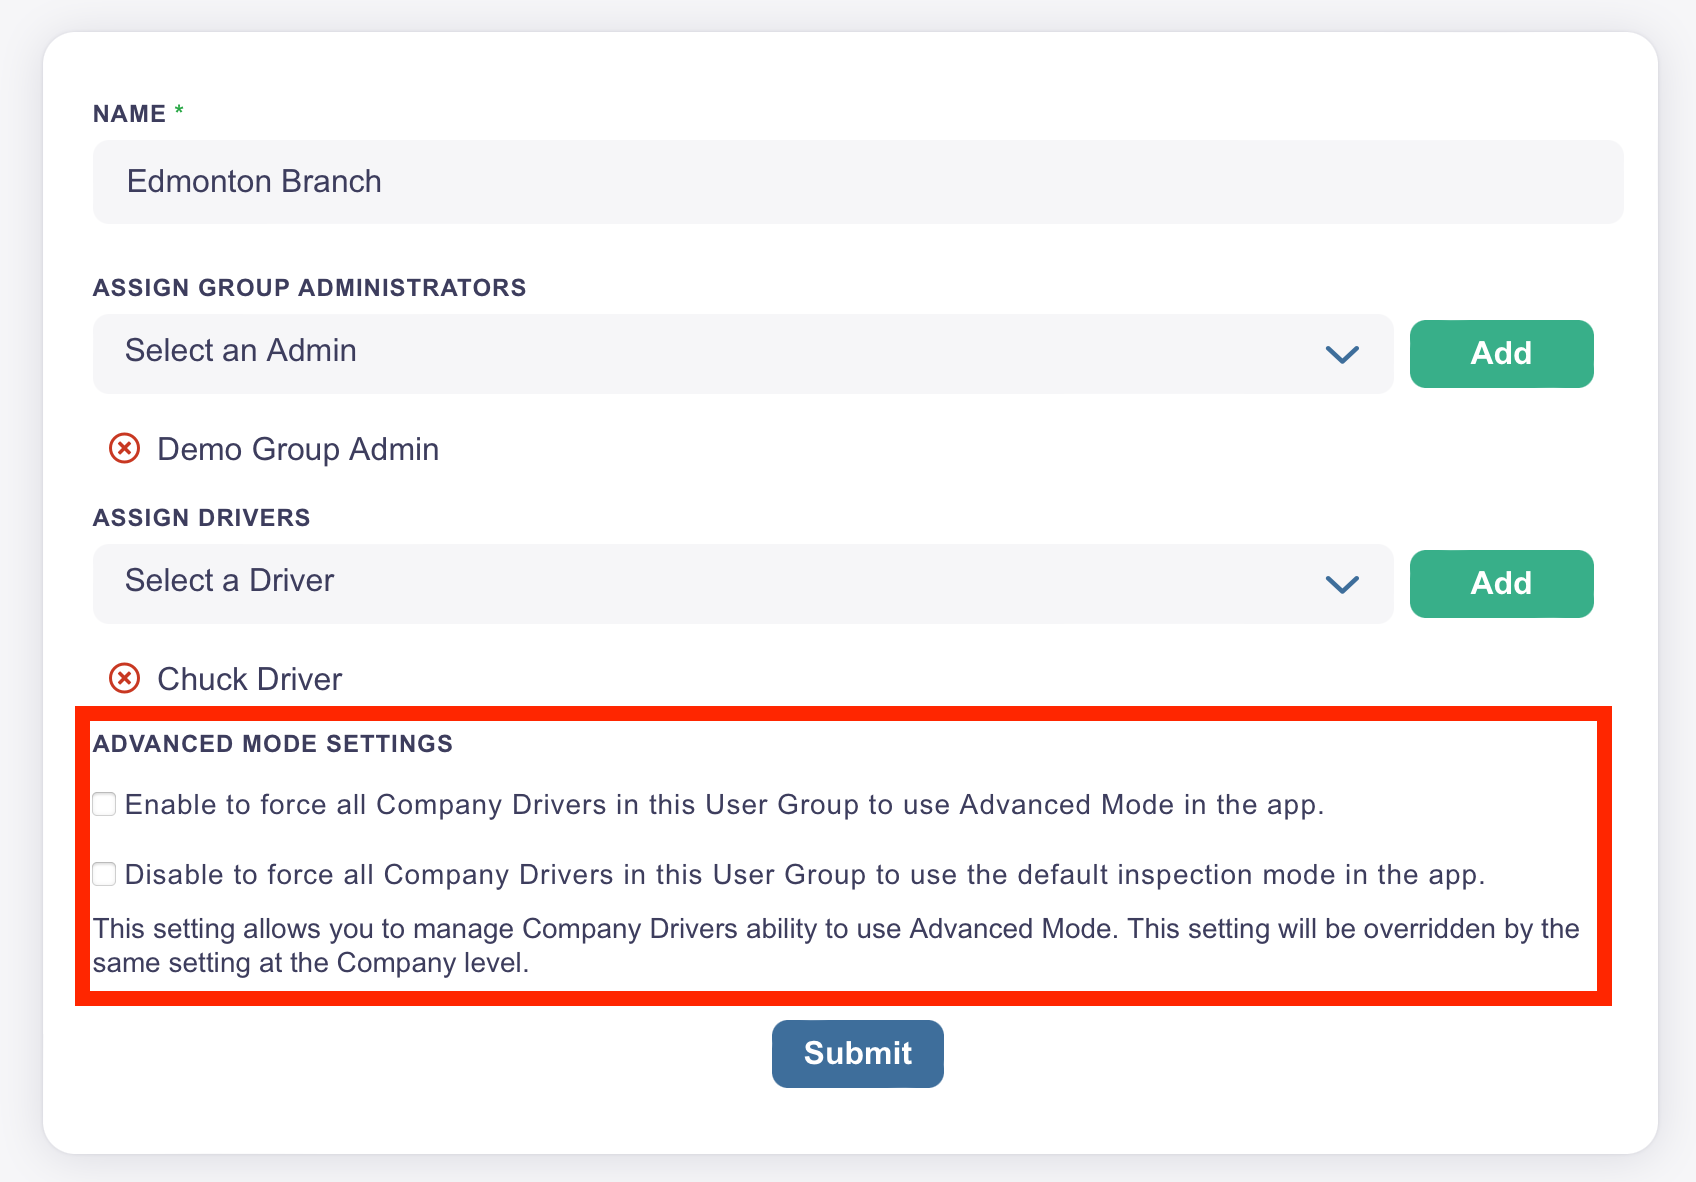This screenshot has height=1182, width=1696.
Task: Remove Chuck Driver via red X icon
Action: point(124,678)
